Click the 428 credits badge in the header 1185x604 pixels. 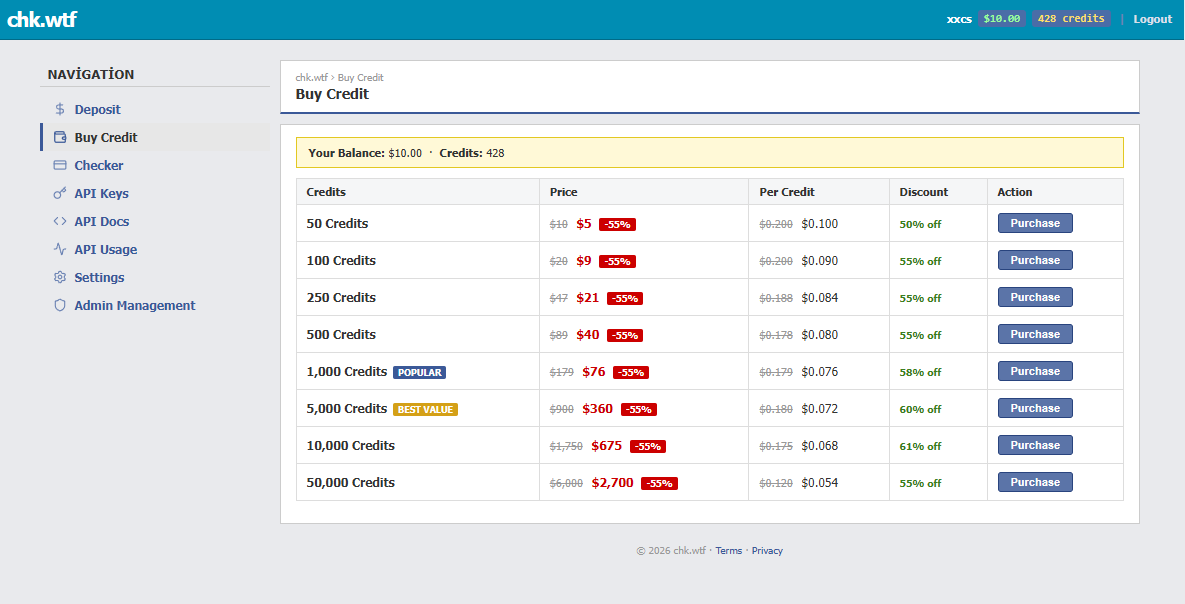pos(1070,18)
